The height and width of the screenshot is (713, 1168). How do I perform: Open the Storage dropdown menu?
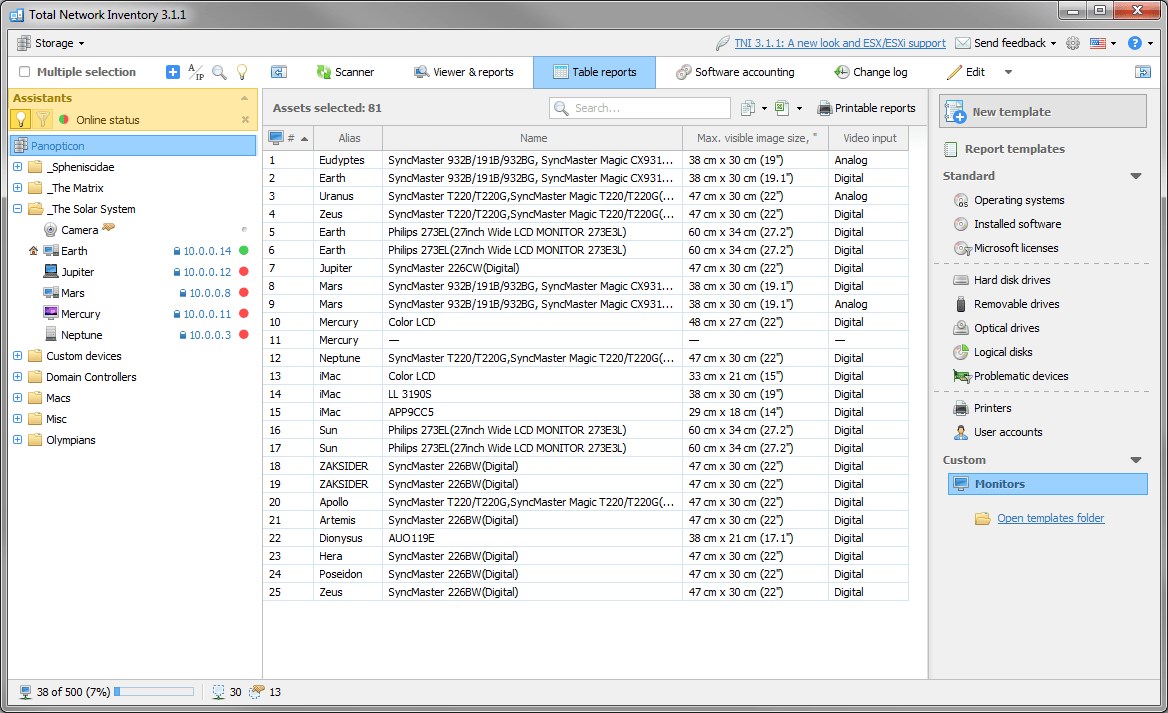click(51, 43)
